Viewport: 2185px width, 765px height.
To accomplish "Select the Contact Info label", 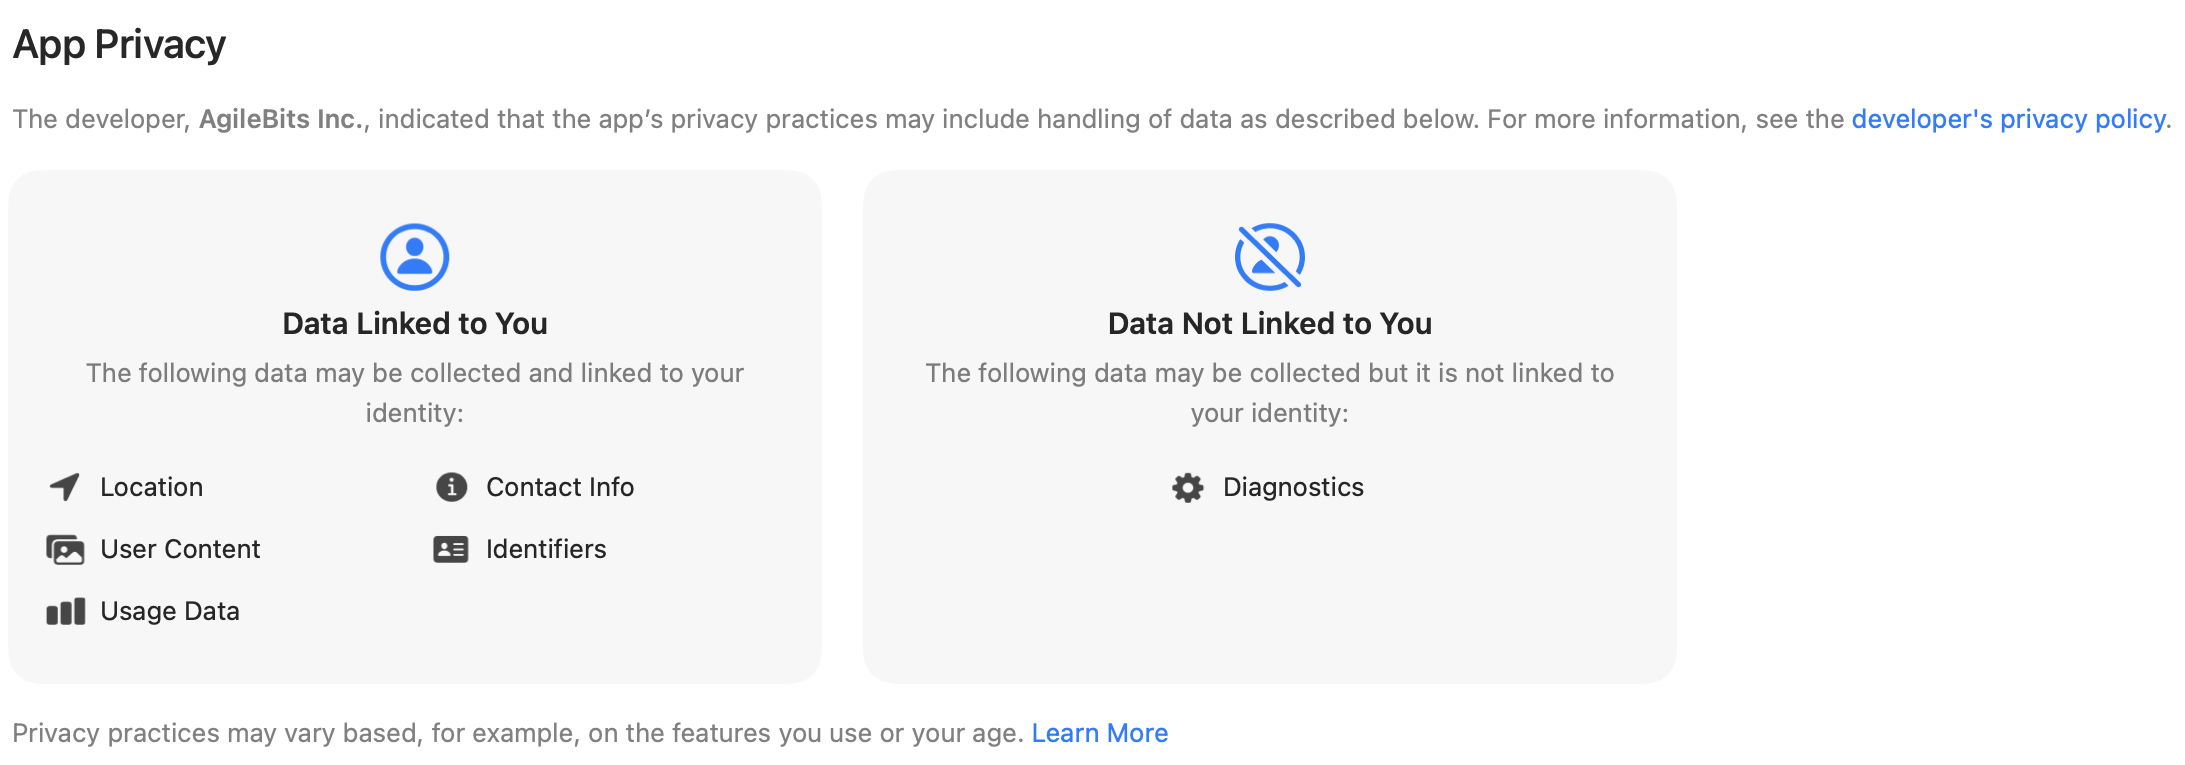I will click(x=560, y=487).
